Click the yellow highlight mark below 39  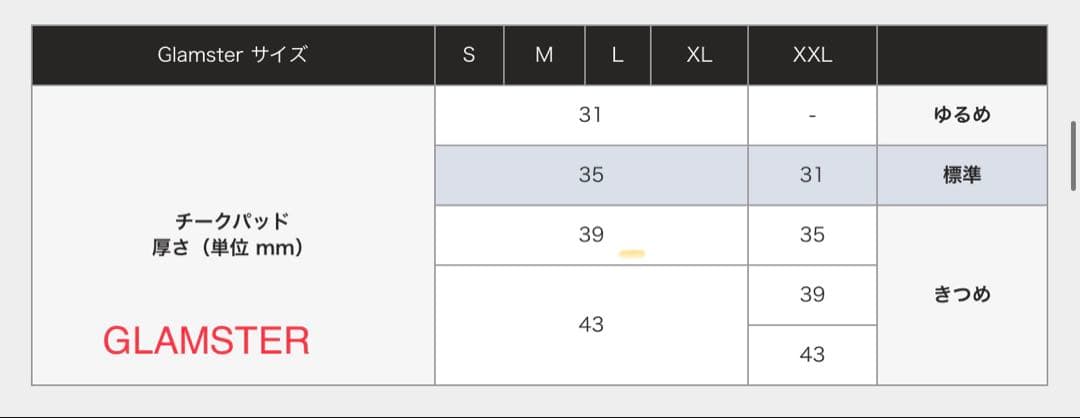632,253
